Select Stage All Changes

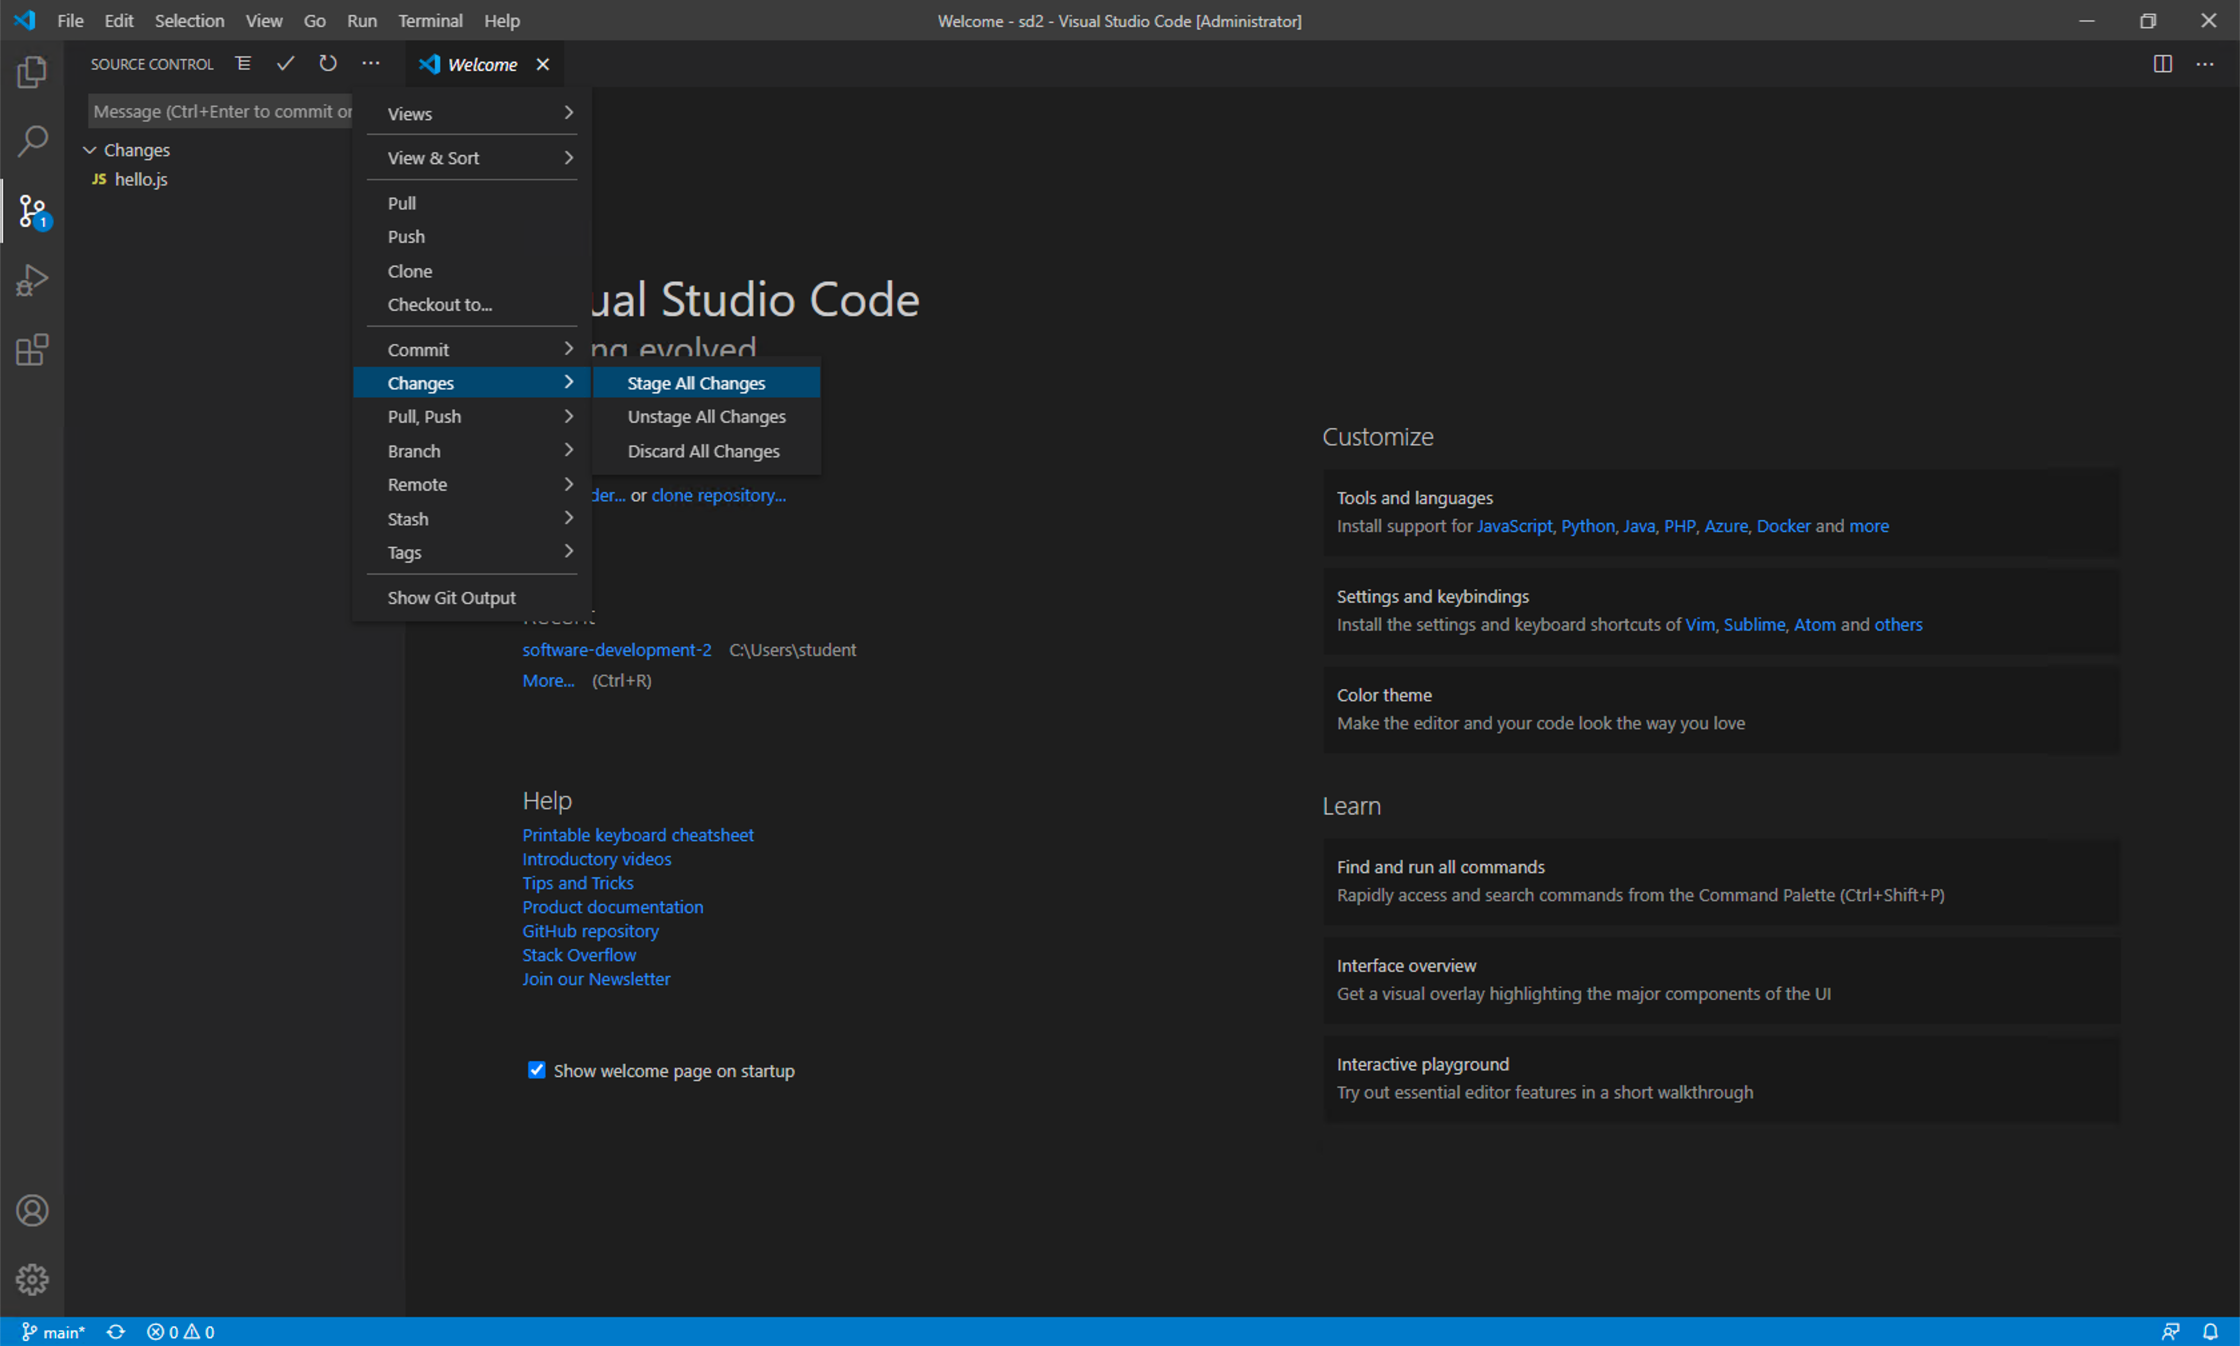tap(696, 383)
